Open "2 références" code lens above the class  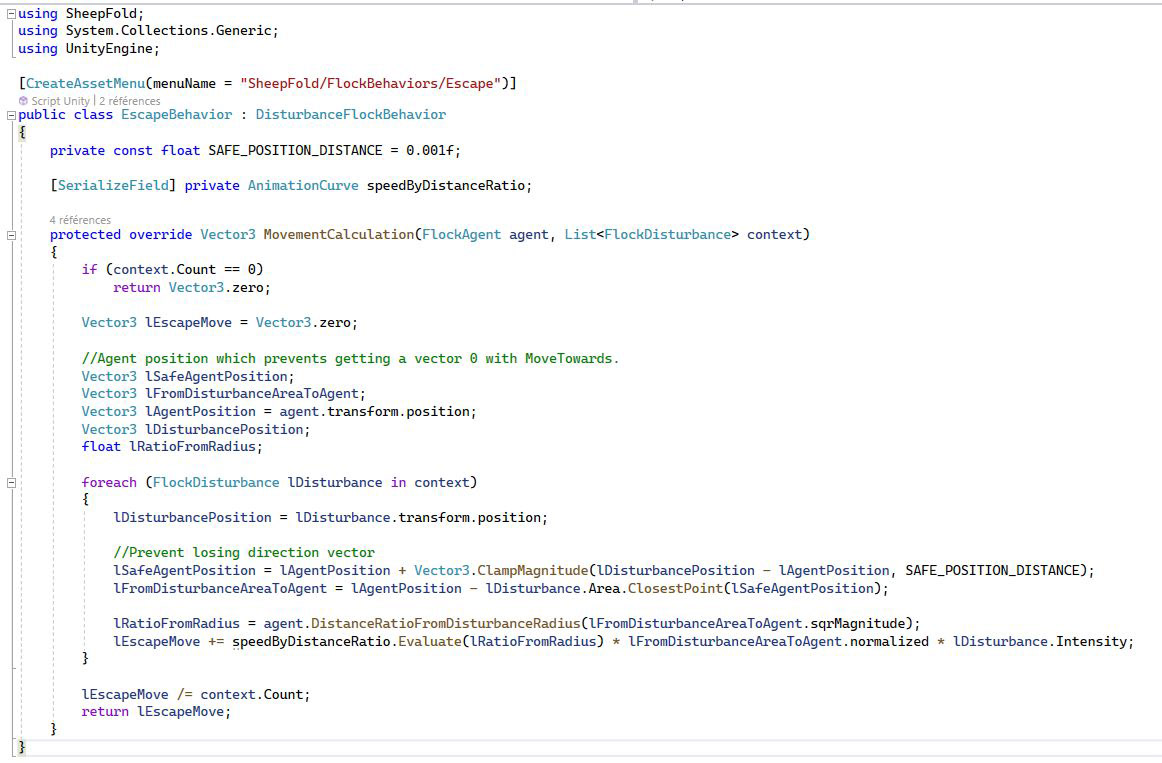coord(130,101)
